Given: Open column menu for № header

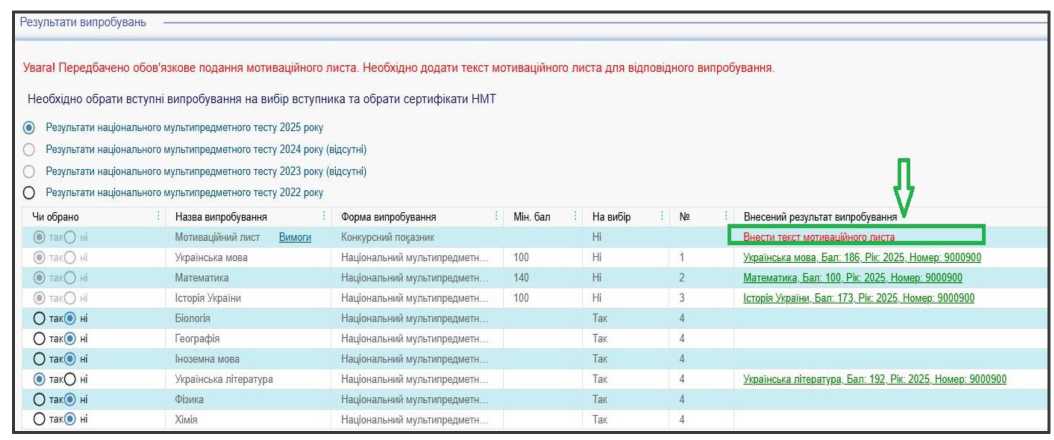Looking at the screenshot, I should (726, 216).
